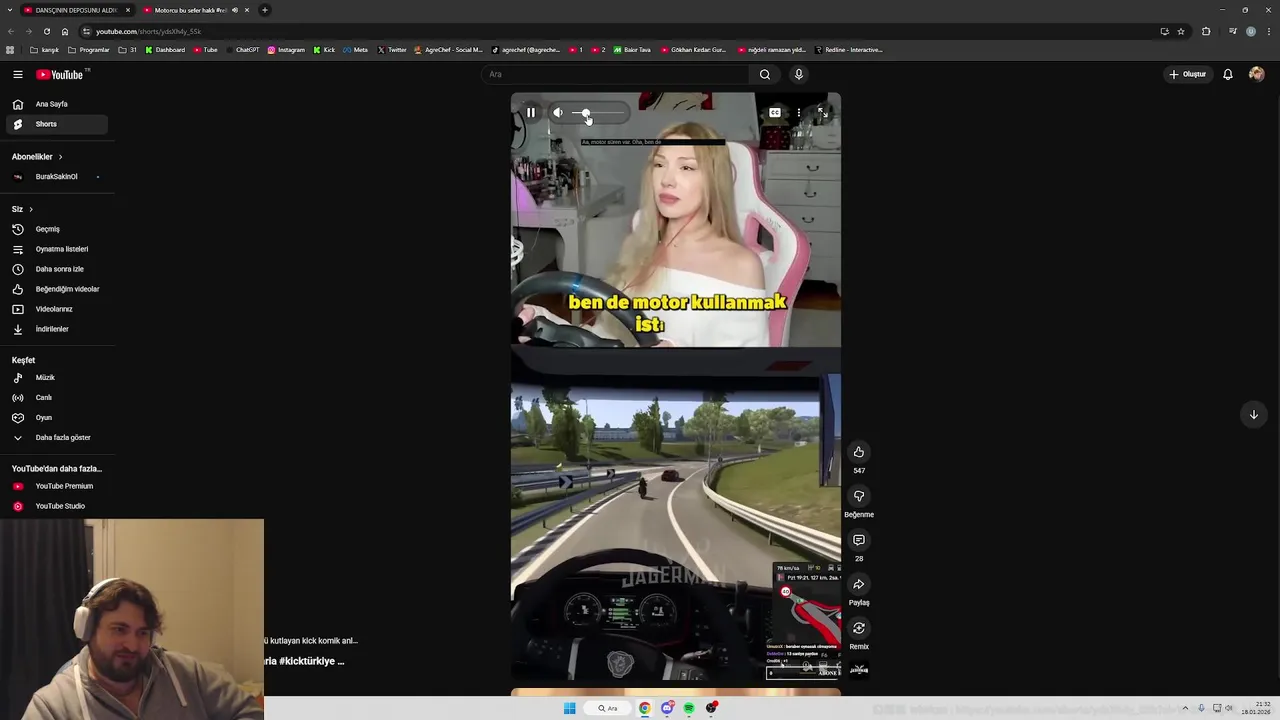Open YouTube Premium link
The width and height of the screenshot is (1280, 720).
(x=56, y=486)
